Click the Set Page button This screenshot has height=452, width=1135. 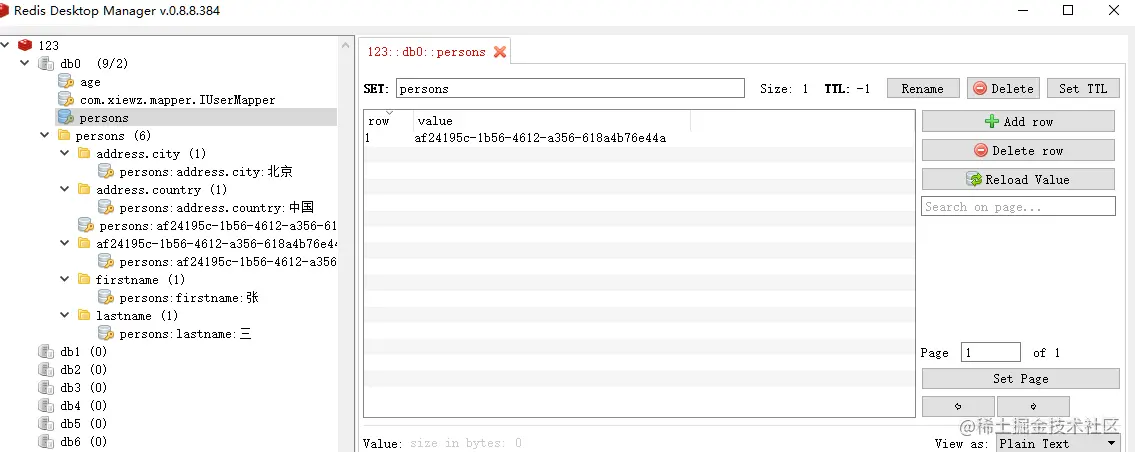[1021, 379]
